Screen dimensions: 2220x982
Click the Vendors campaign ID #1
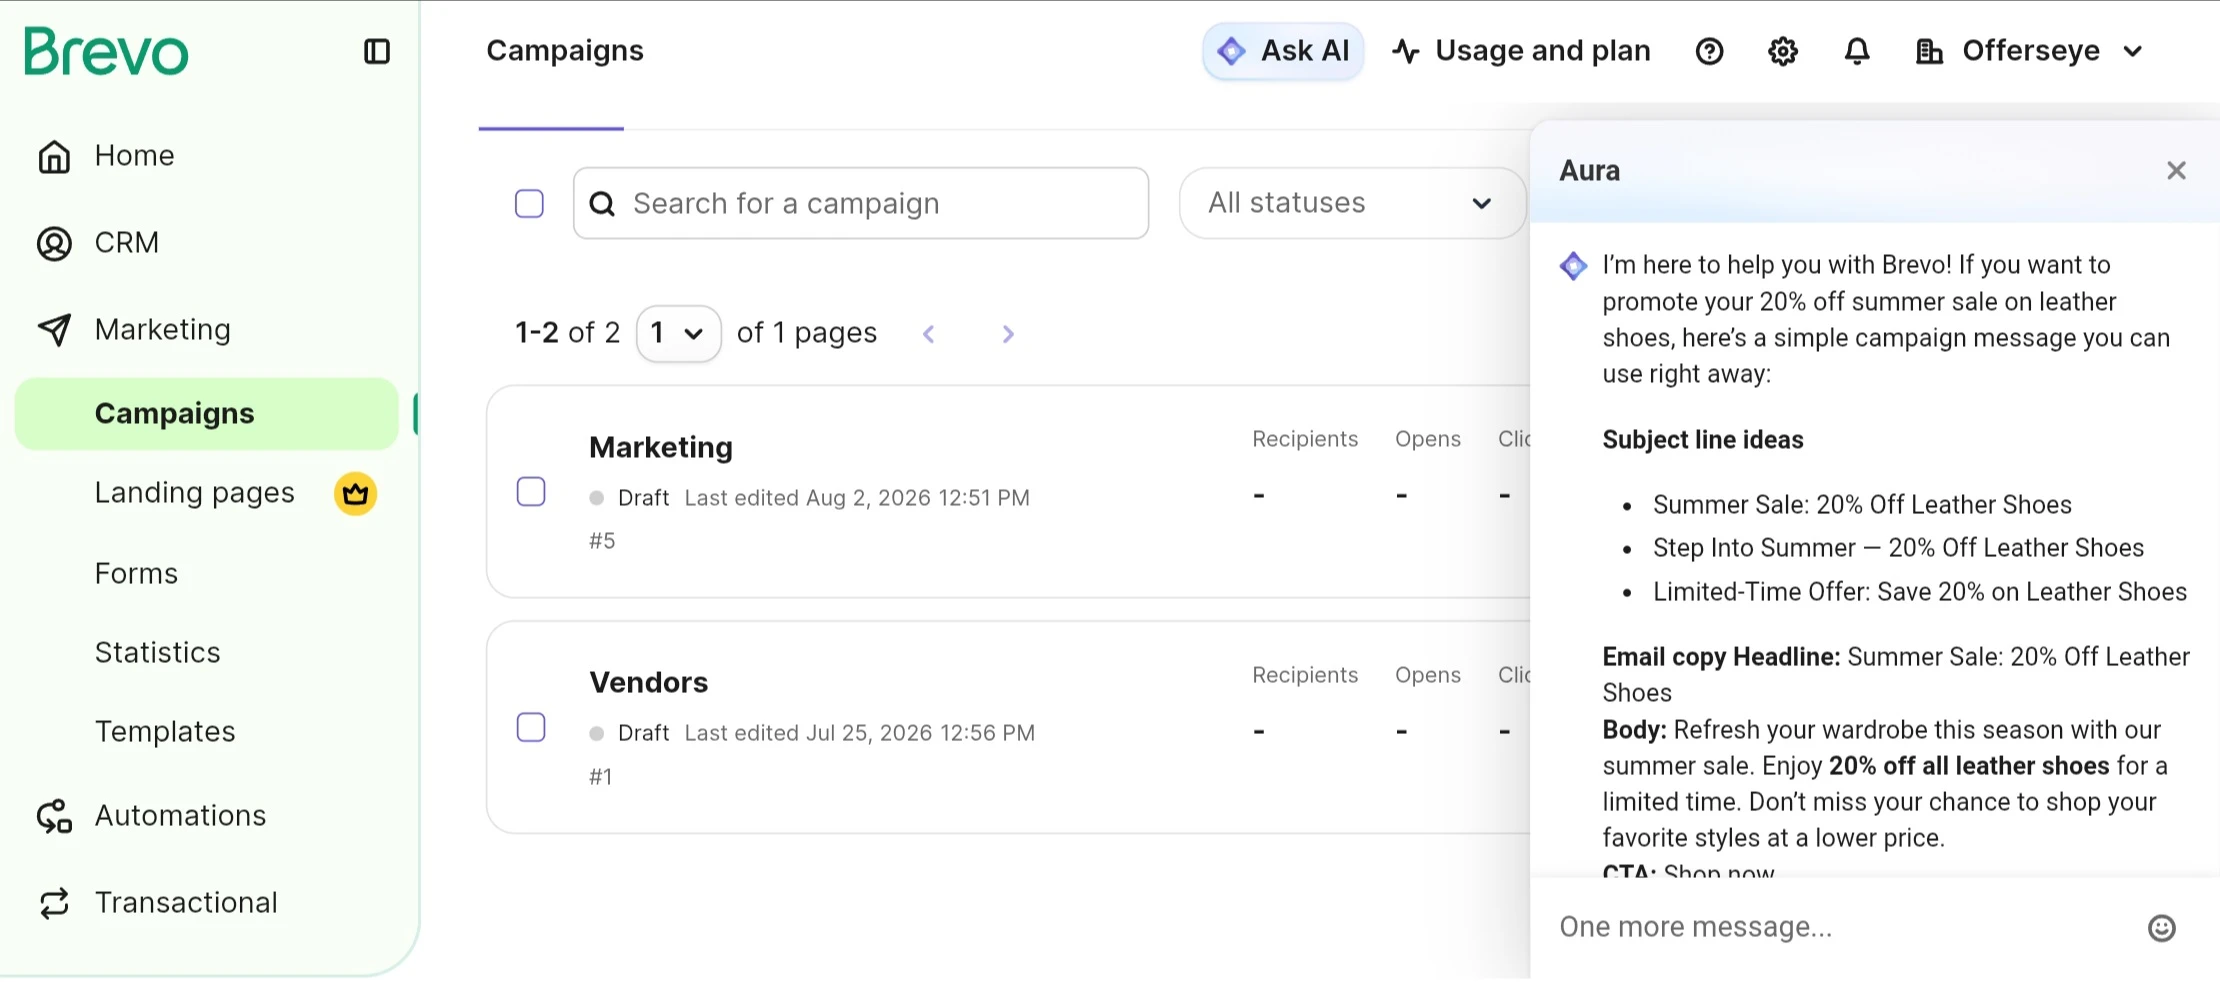click(x=601, y=777)
